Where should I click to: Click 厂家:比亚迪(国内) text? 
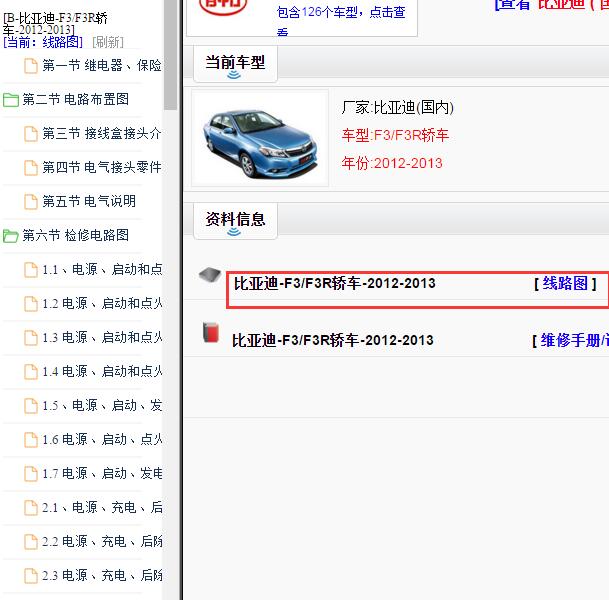coord(398,108)
